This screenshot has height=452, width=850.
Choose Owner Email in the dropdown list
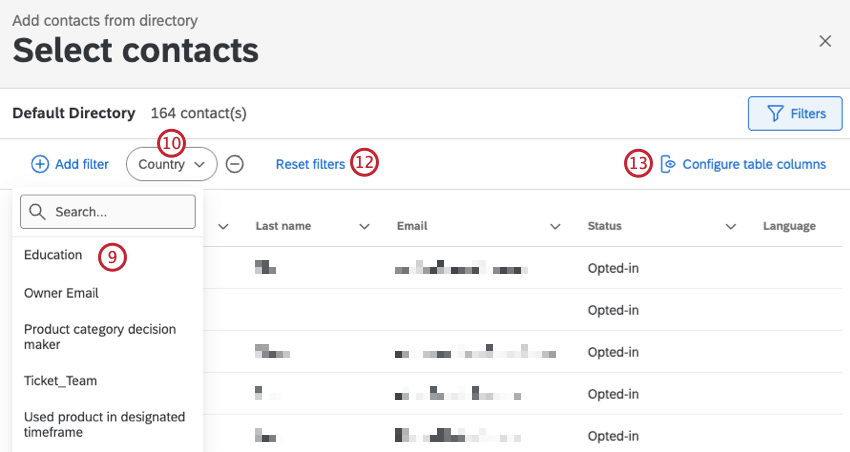(61, 293)
